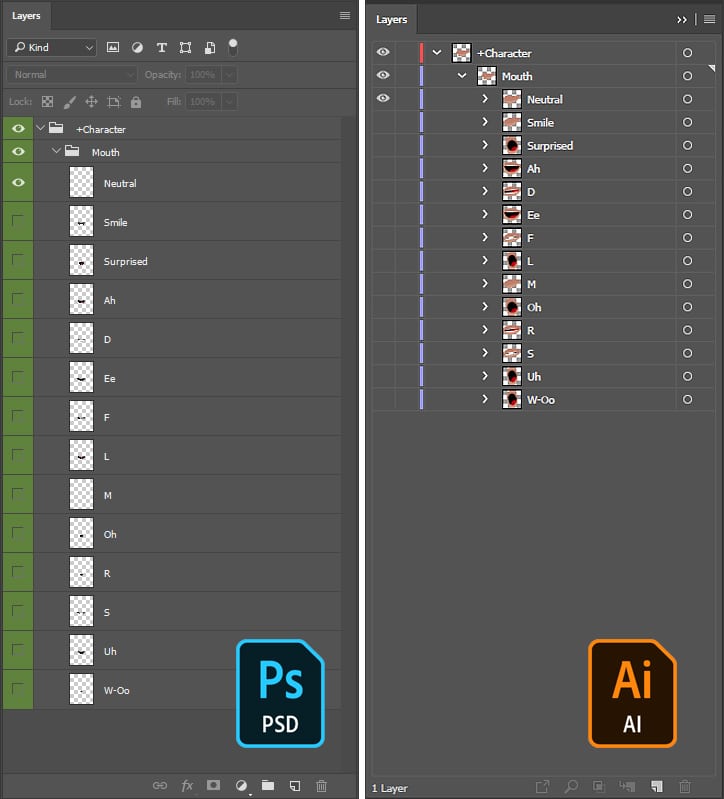
Task: Create new layer in Illustrator panel
Action: (657, 787)
